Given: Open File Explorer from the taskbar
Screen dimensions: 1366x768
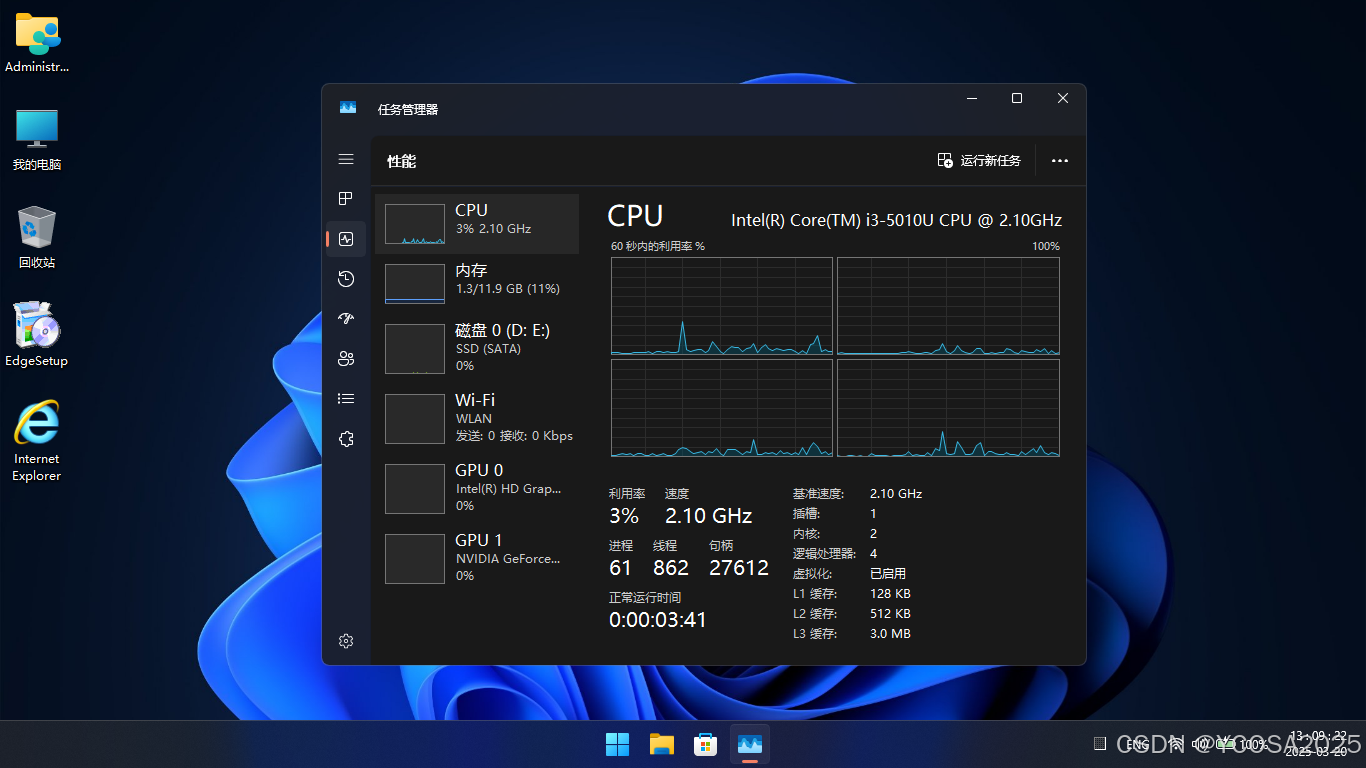Looking at the screenshot, I should (x=662, y=744).
